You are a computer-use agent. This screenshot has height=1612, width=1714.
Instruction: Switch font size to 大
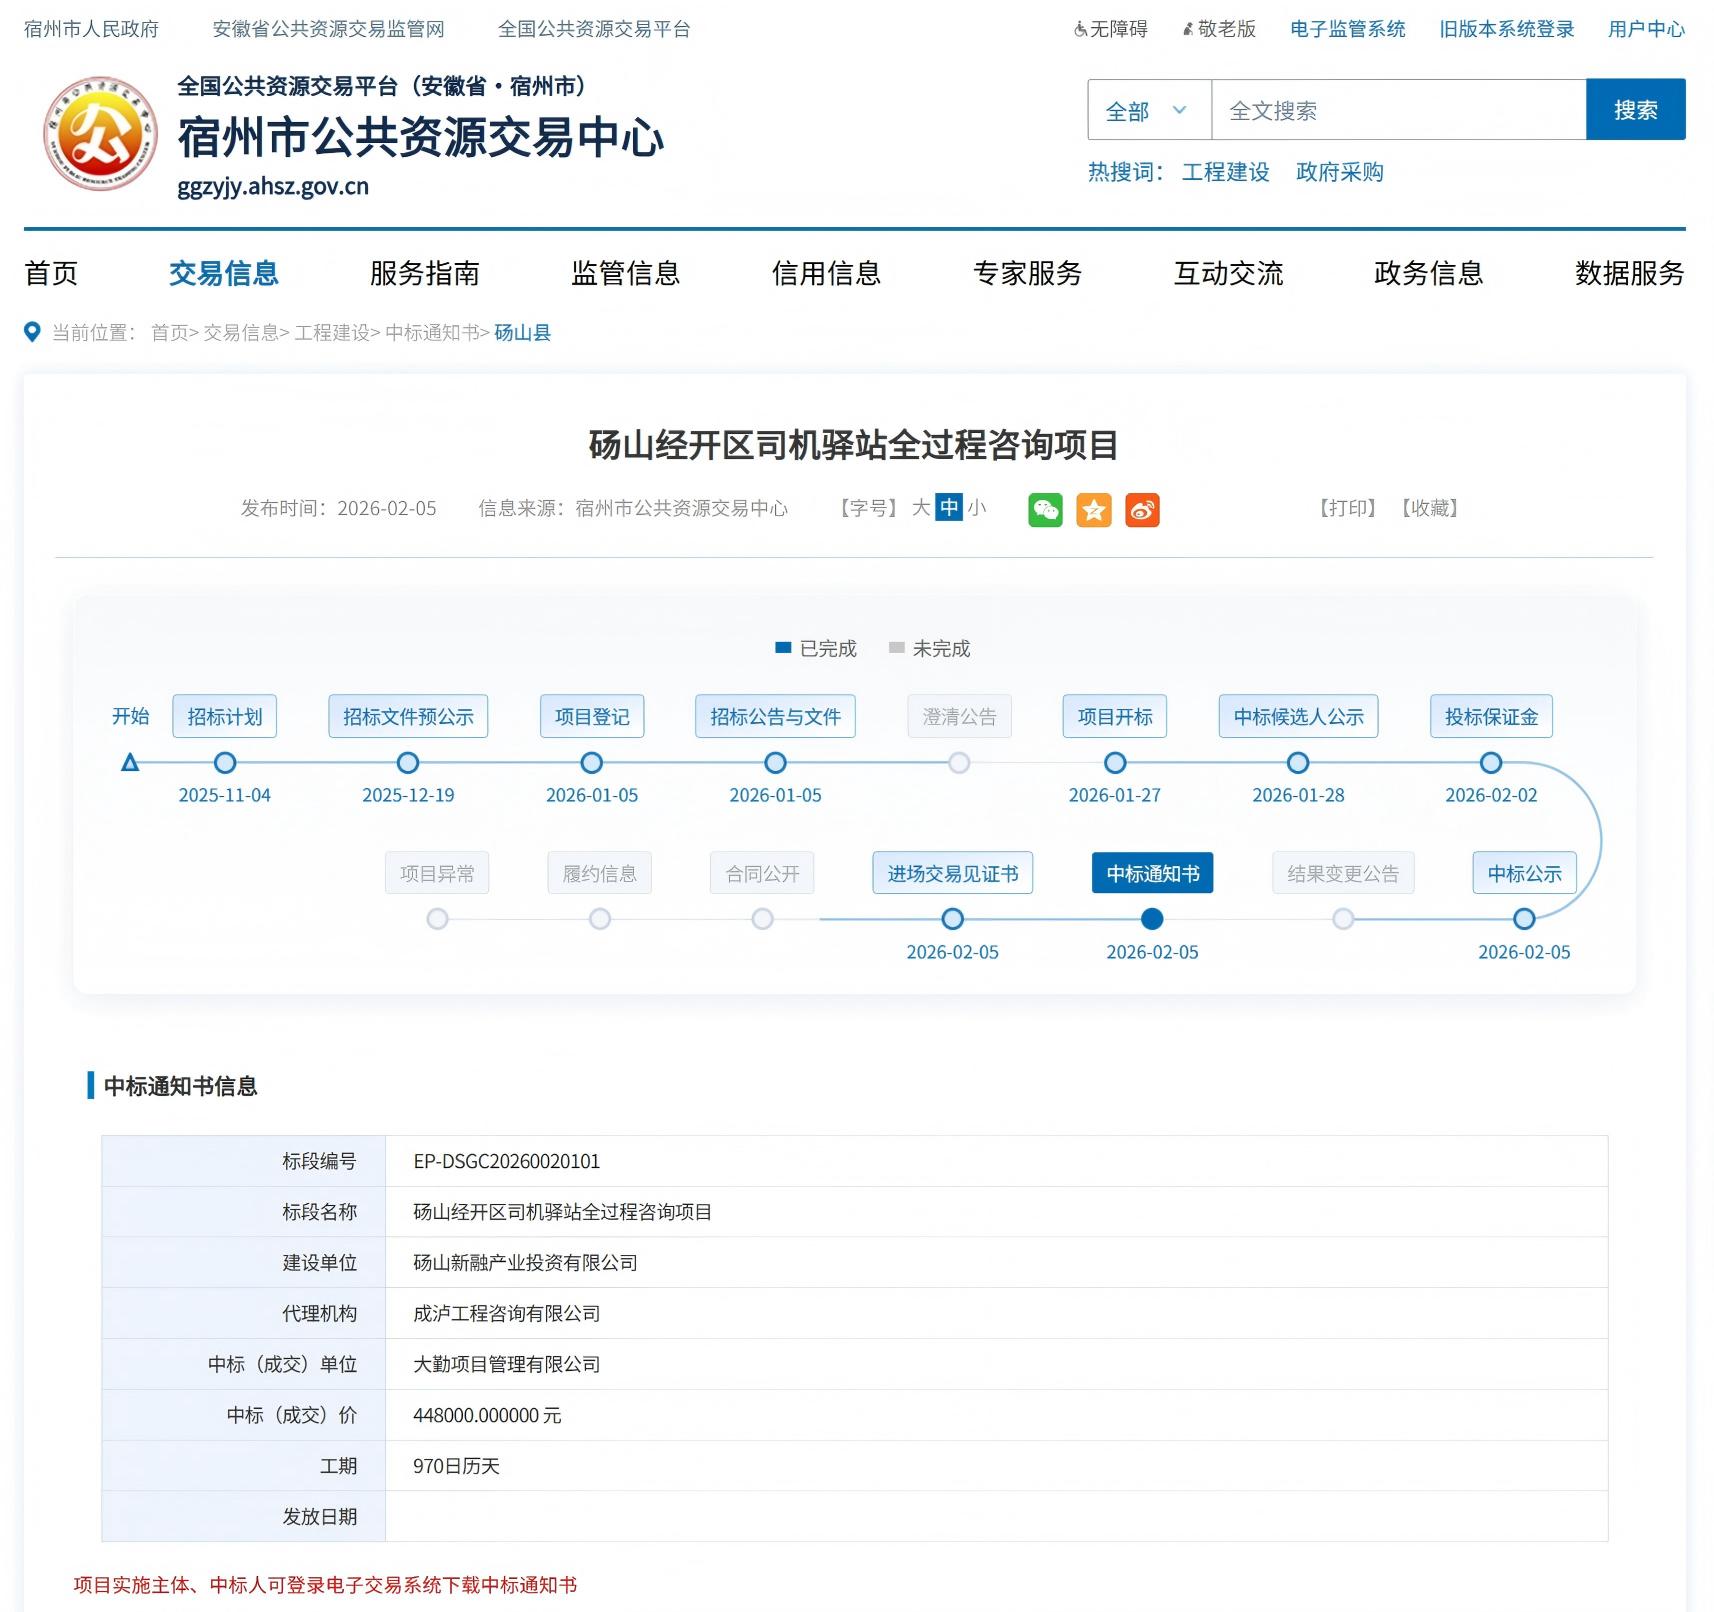click(x=921, y=508)
